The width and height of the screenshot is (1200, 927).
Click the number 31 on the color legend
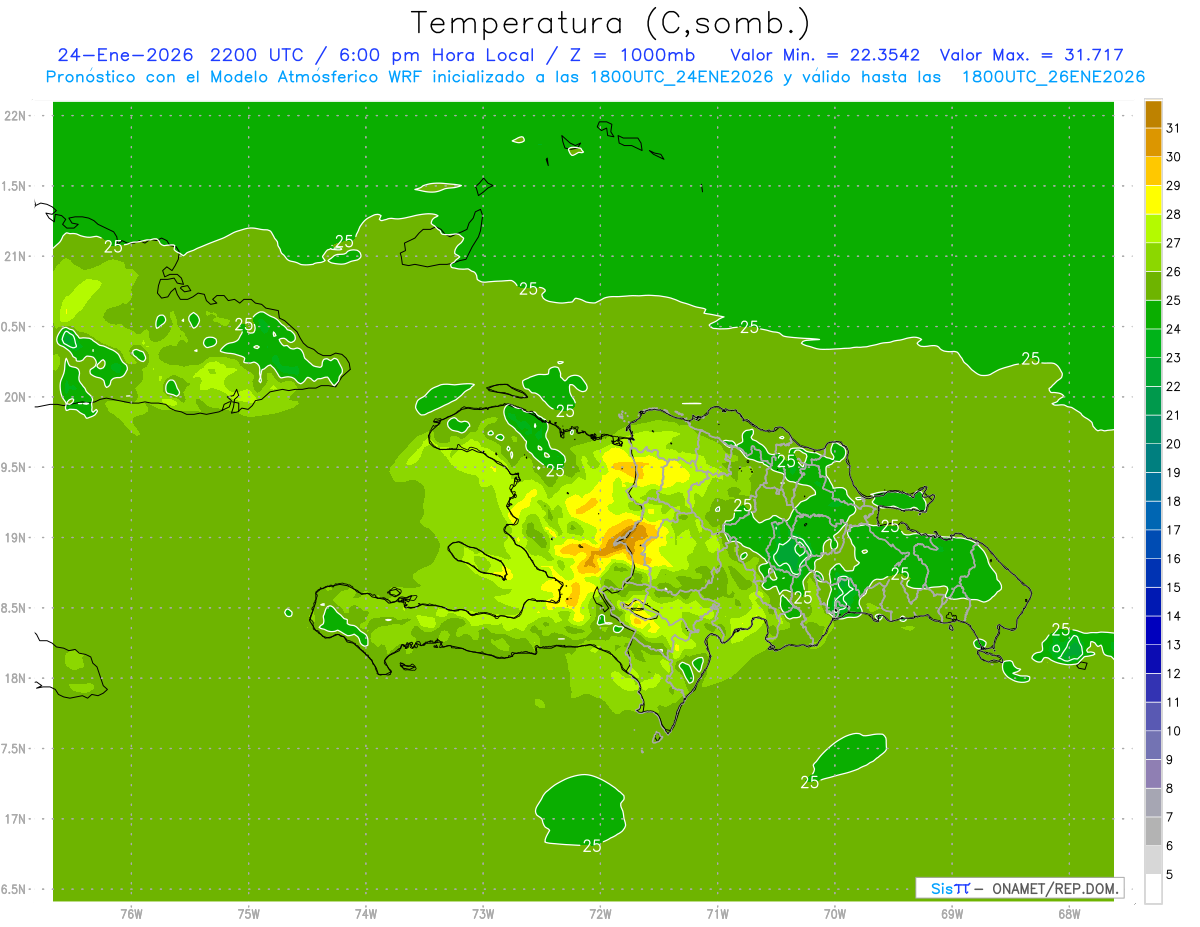coord(1174,128)
